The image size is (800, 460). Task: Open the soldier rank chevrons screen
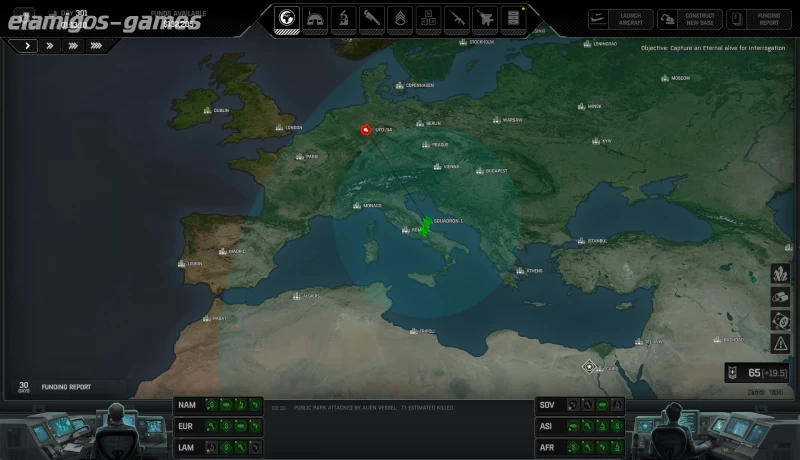400,19
